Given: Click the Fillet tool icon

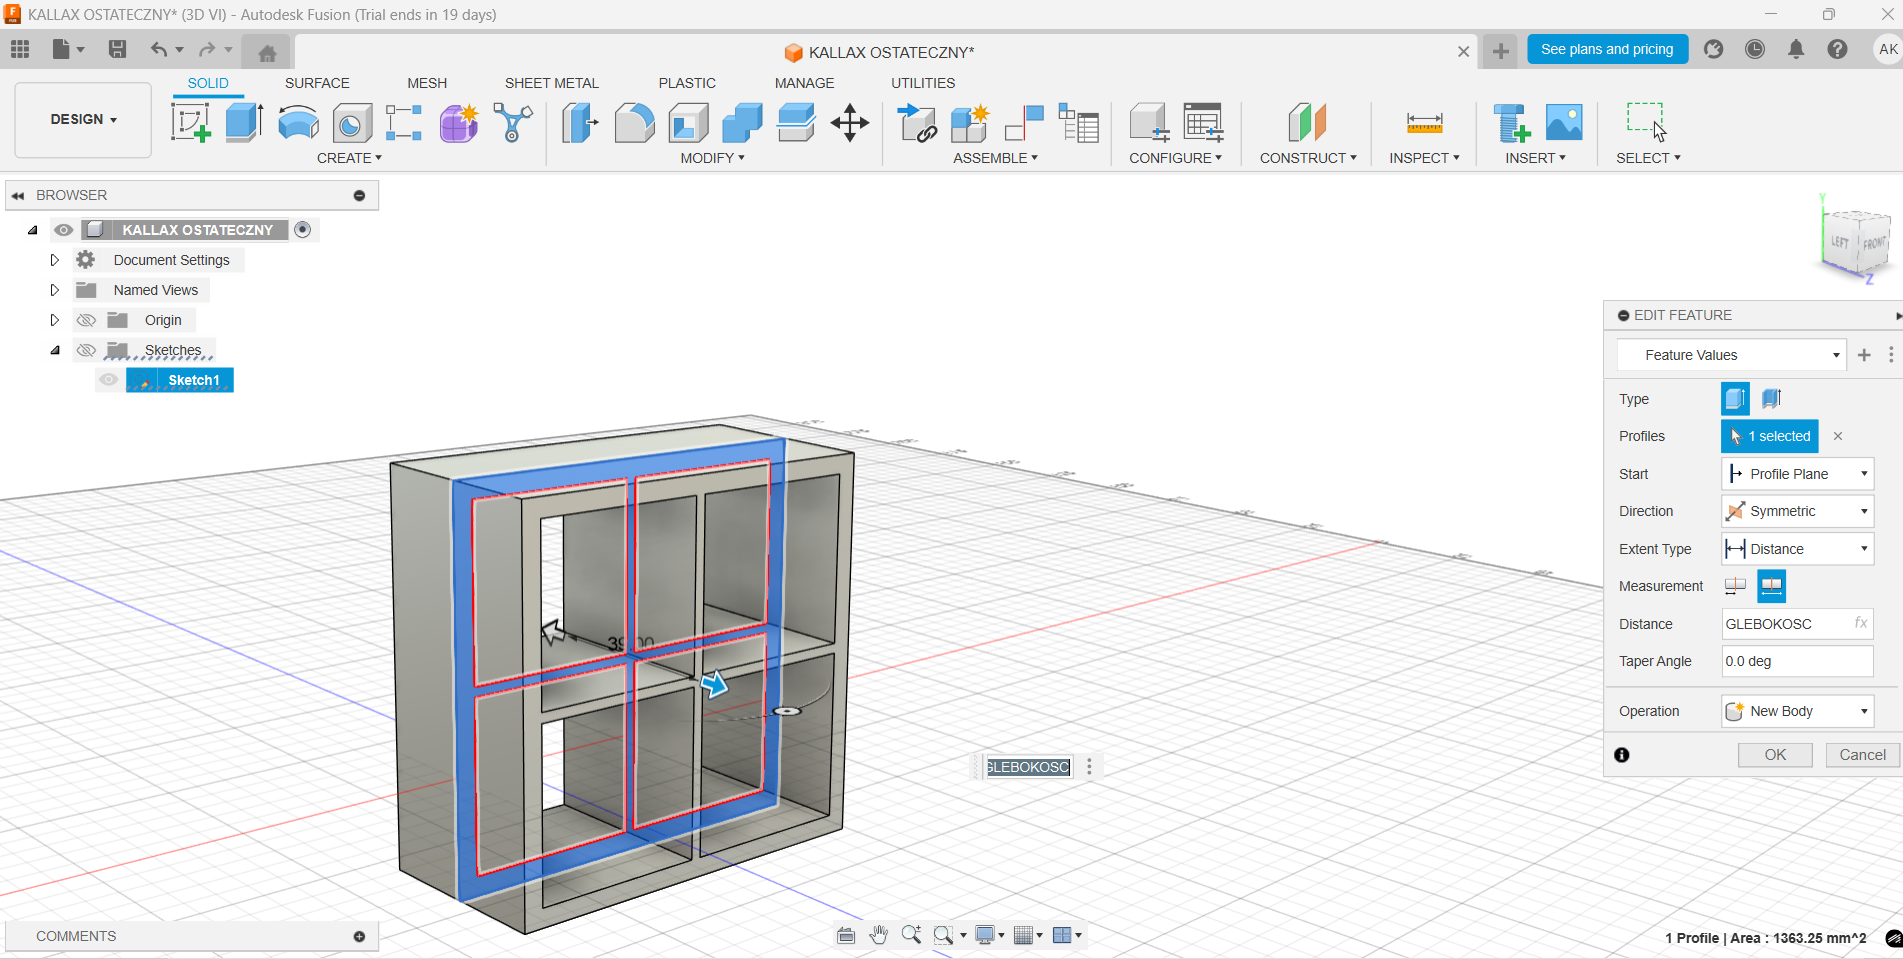Looking at the screenshot, I should point(634,123).
